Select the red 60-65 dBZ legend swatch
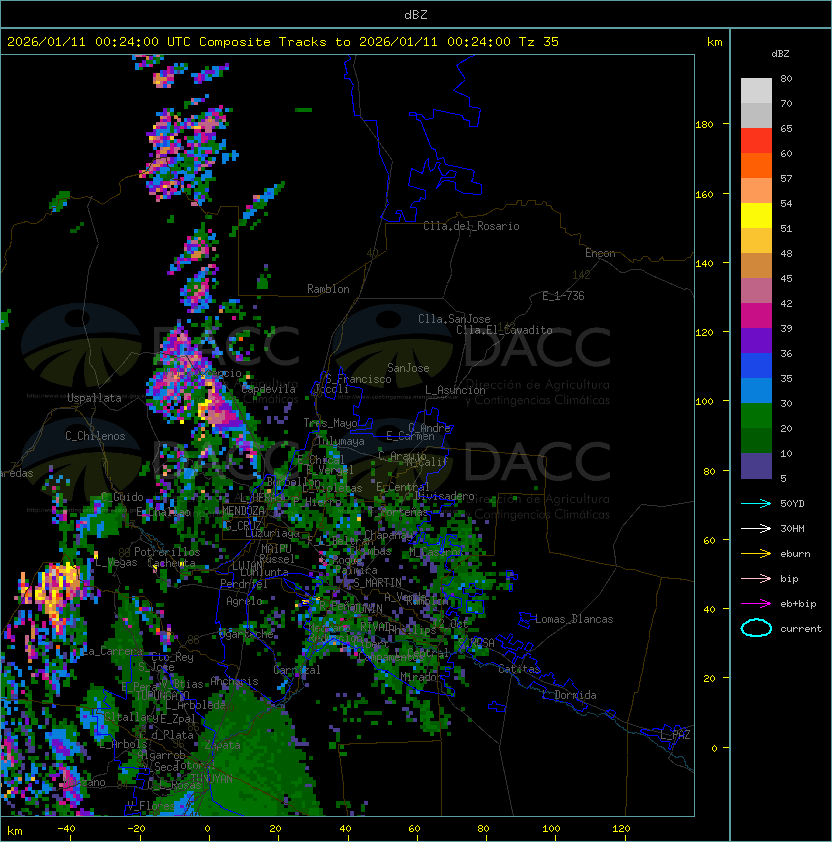This screenshot has height=842, width=832. 756,141
